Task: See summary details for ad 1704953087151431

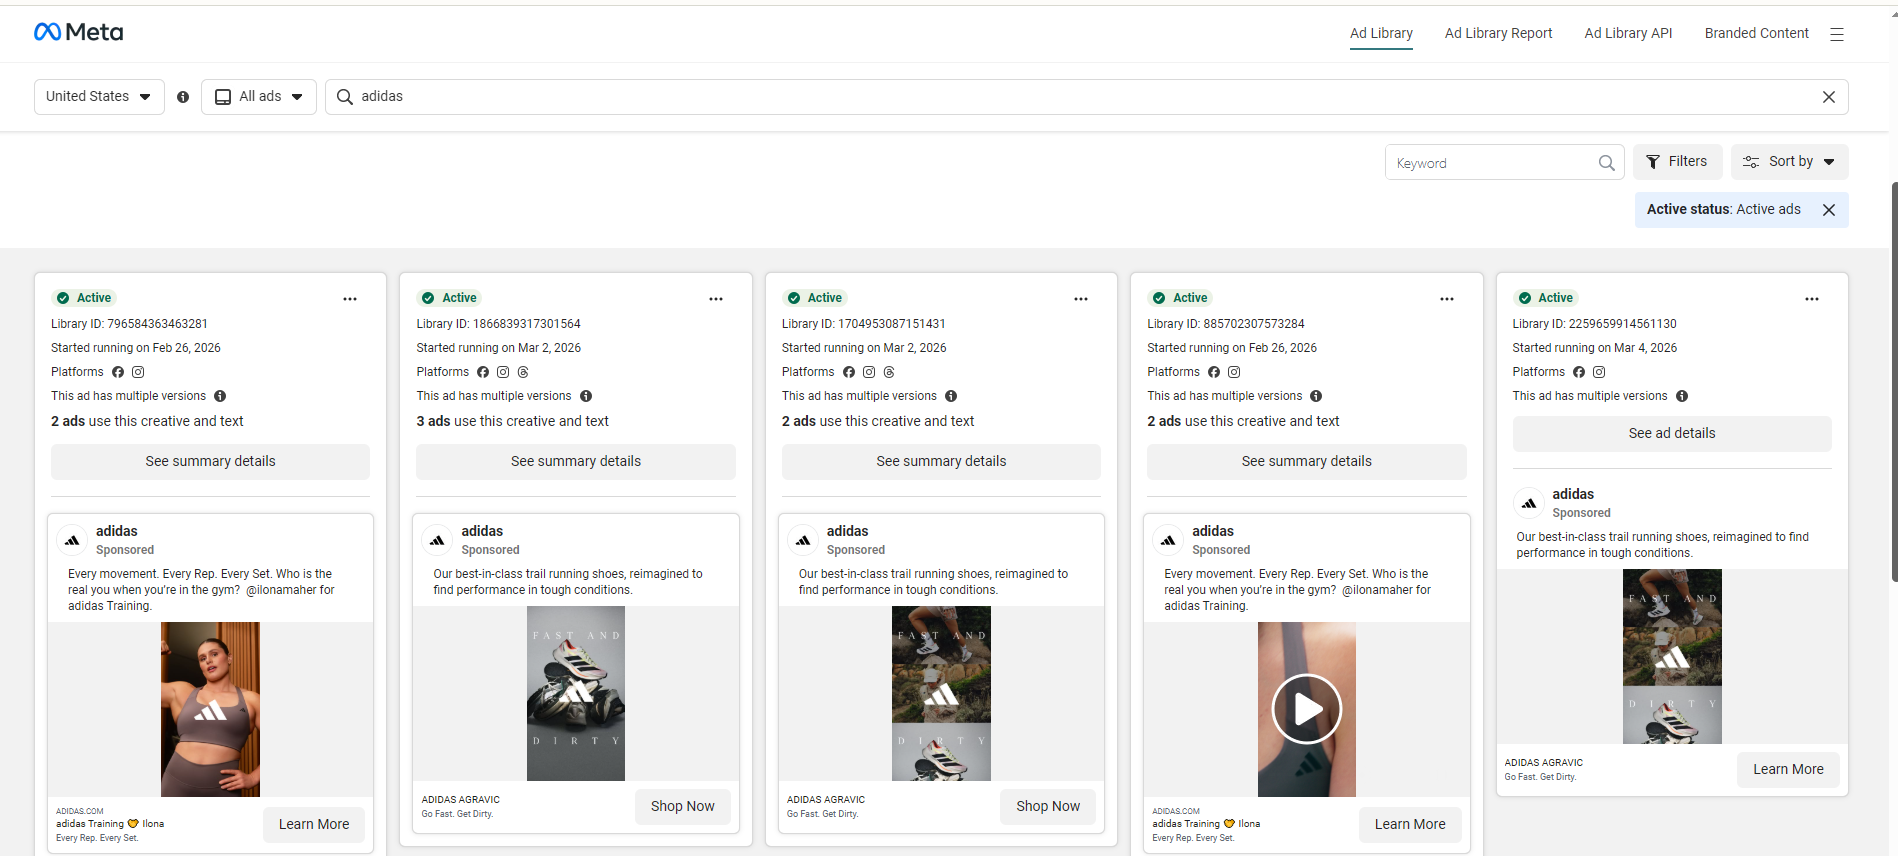Action: (x=941, y=461)
